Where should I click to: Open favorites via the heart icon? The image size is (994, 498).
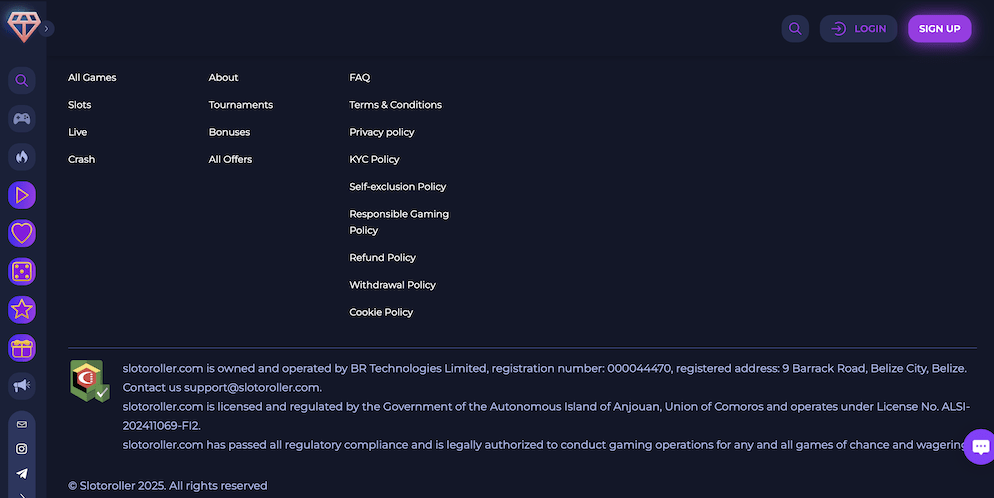22,233
